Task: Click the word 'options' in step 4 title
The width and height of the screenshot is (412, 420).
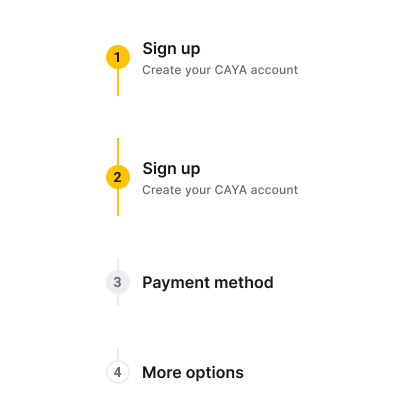Action: pos(215,373)
